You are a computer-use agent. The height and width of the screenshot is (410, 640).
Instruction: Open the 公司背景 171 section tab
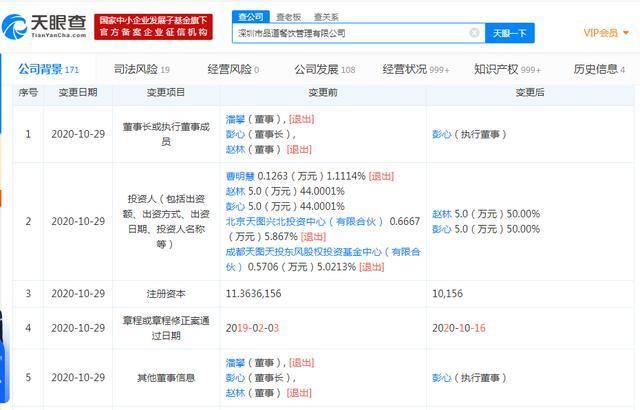pyautogui.click(x=48, y=69)
